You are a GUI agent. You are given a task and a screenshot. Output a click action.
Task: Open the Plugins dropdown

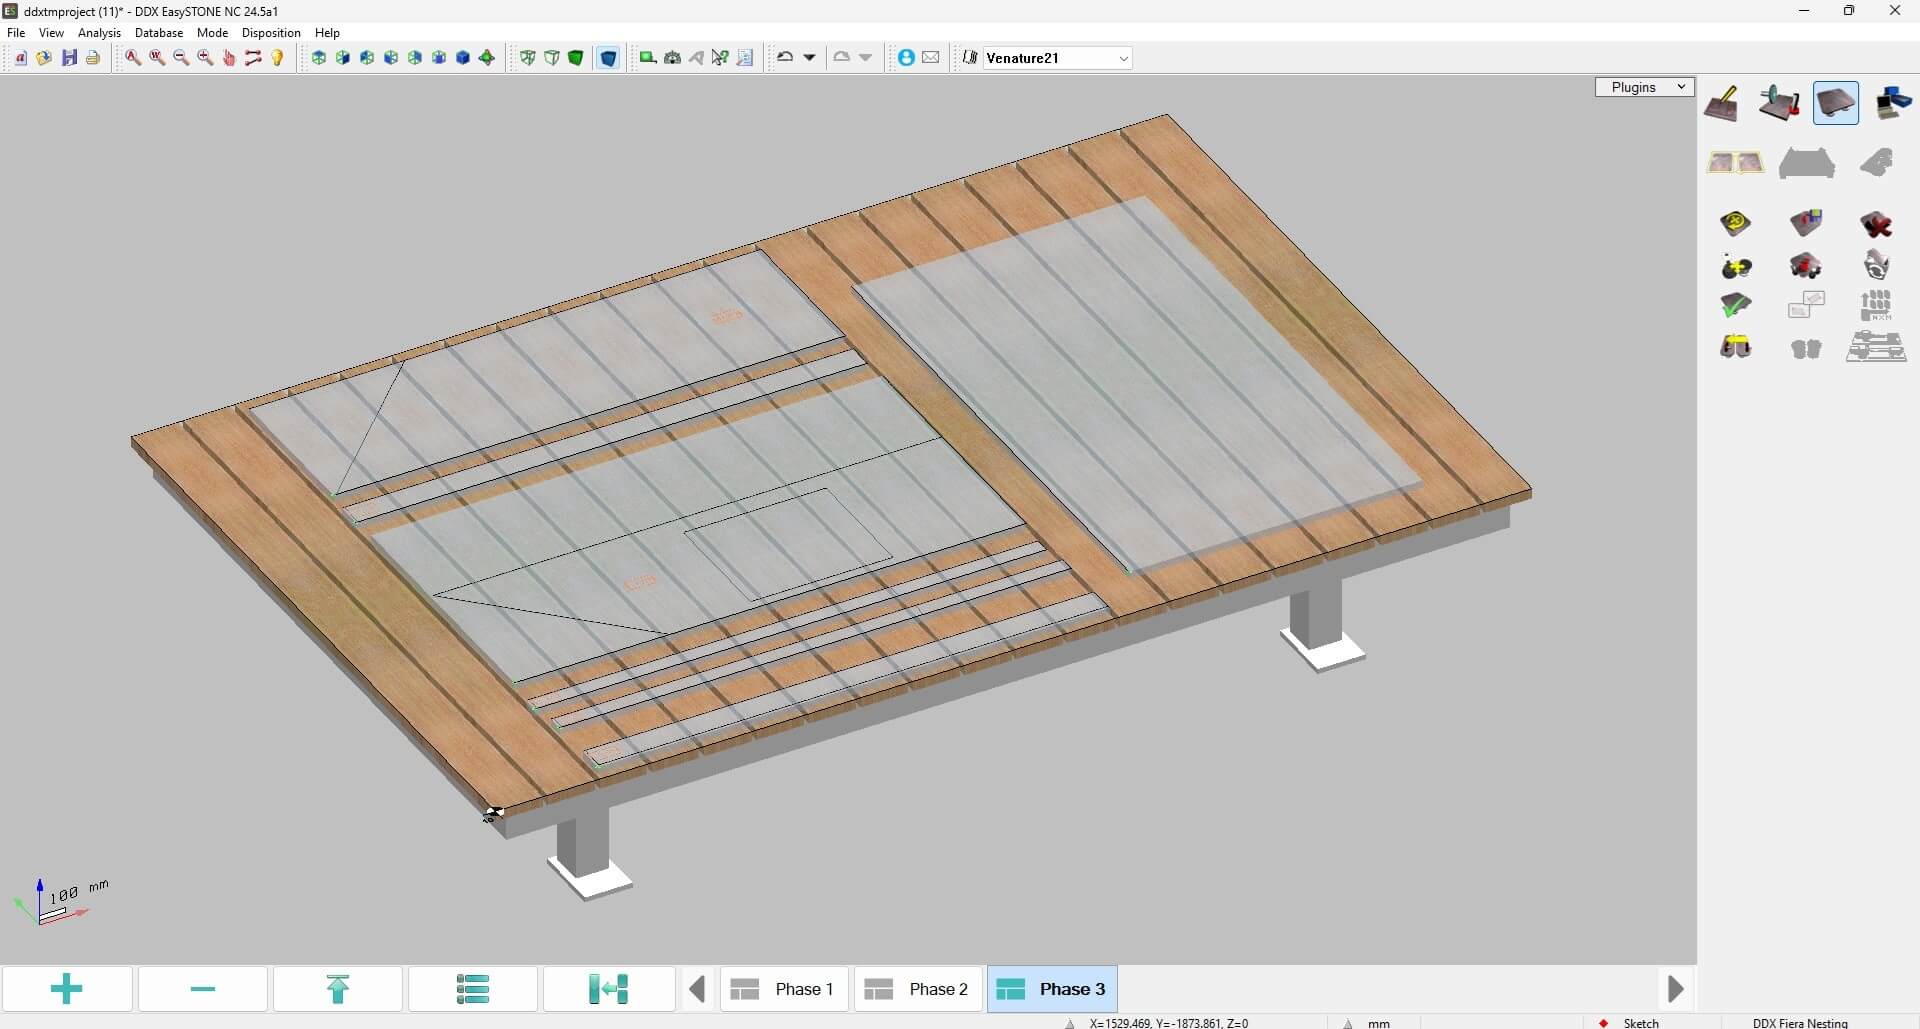tap(1644, 87)
